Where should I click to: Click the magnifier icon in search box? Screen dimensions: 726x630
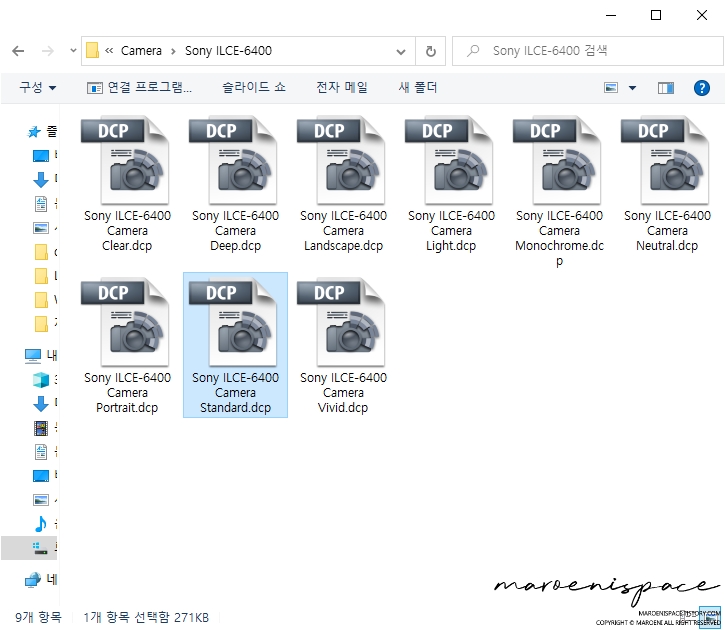tap(473, 51)
